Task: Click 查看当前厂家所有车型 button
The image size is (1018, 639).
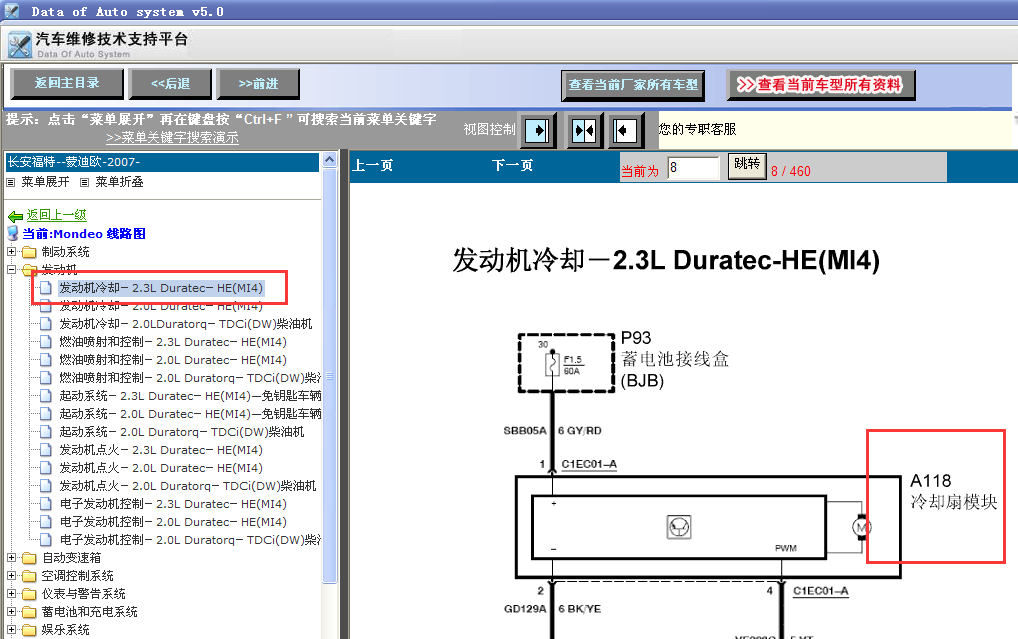Action: [633, 85]
